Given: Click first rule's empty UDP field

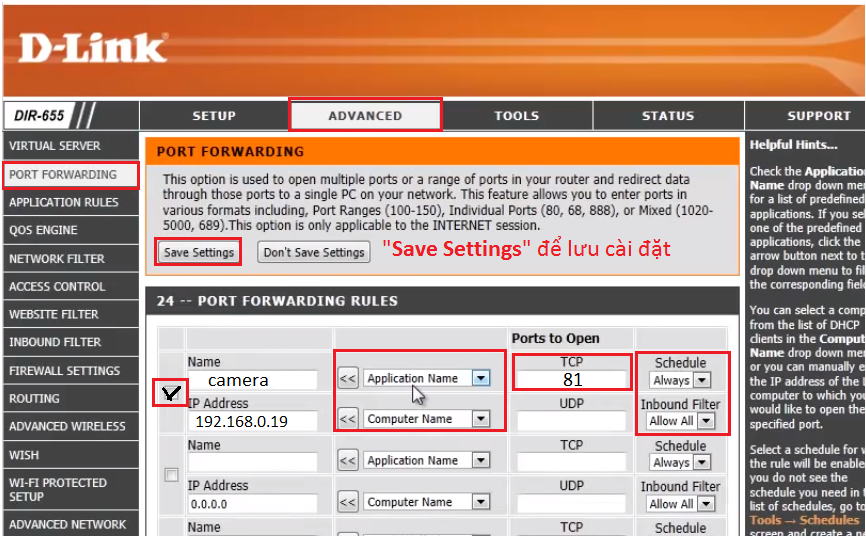Looking at the screenshot, I should [x=572, y=421].
